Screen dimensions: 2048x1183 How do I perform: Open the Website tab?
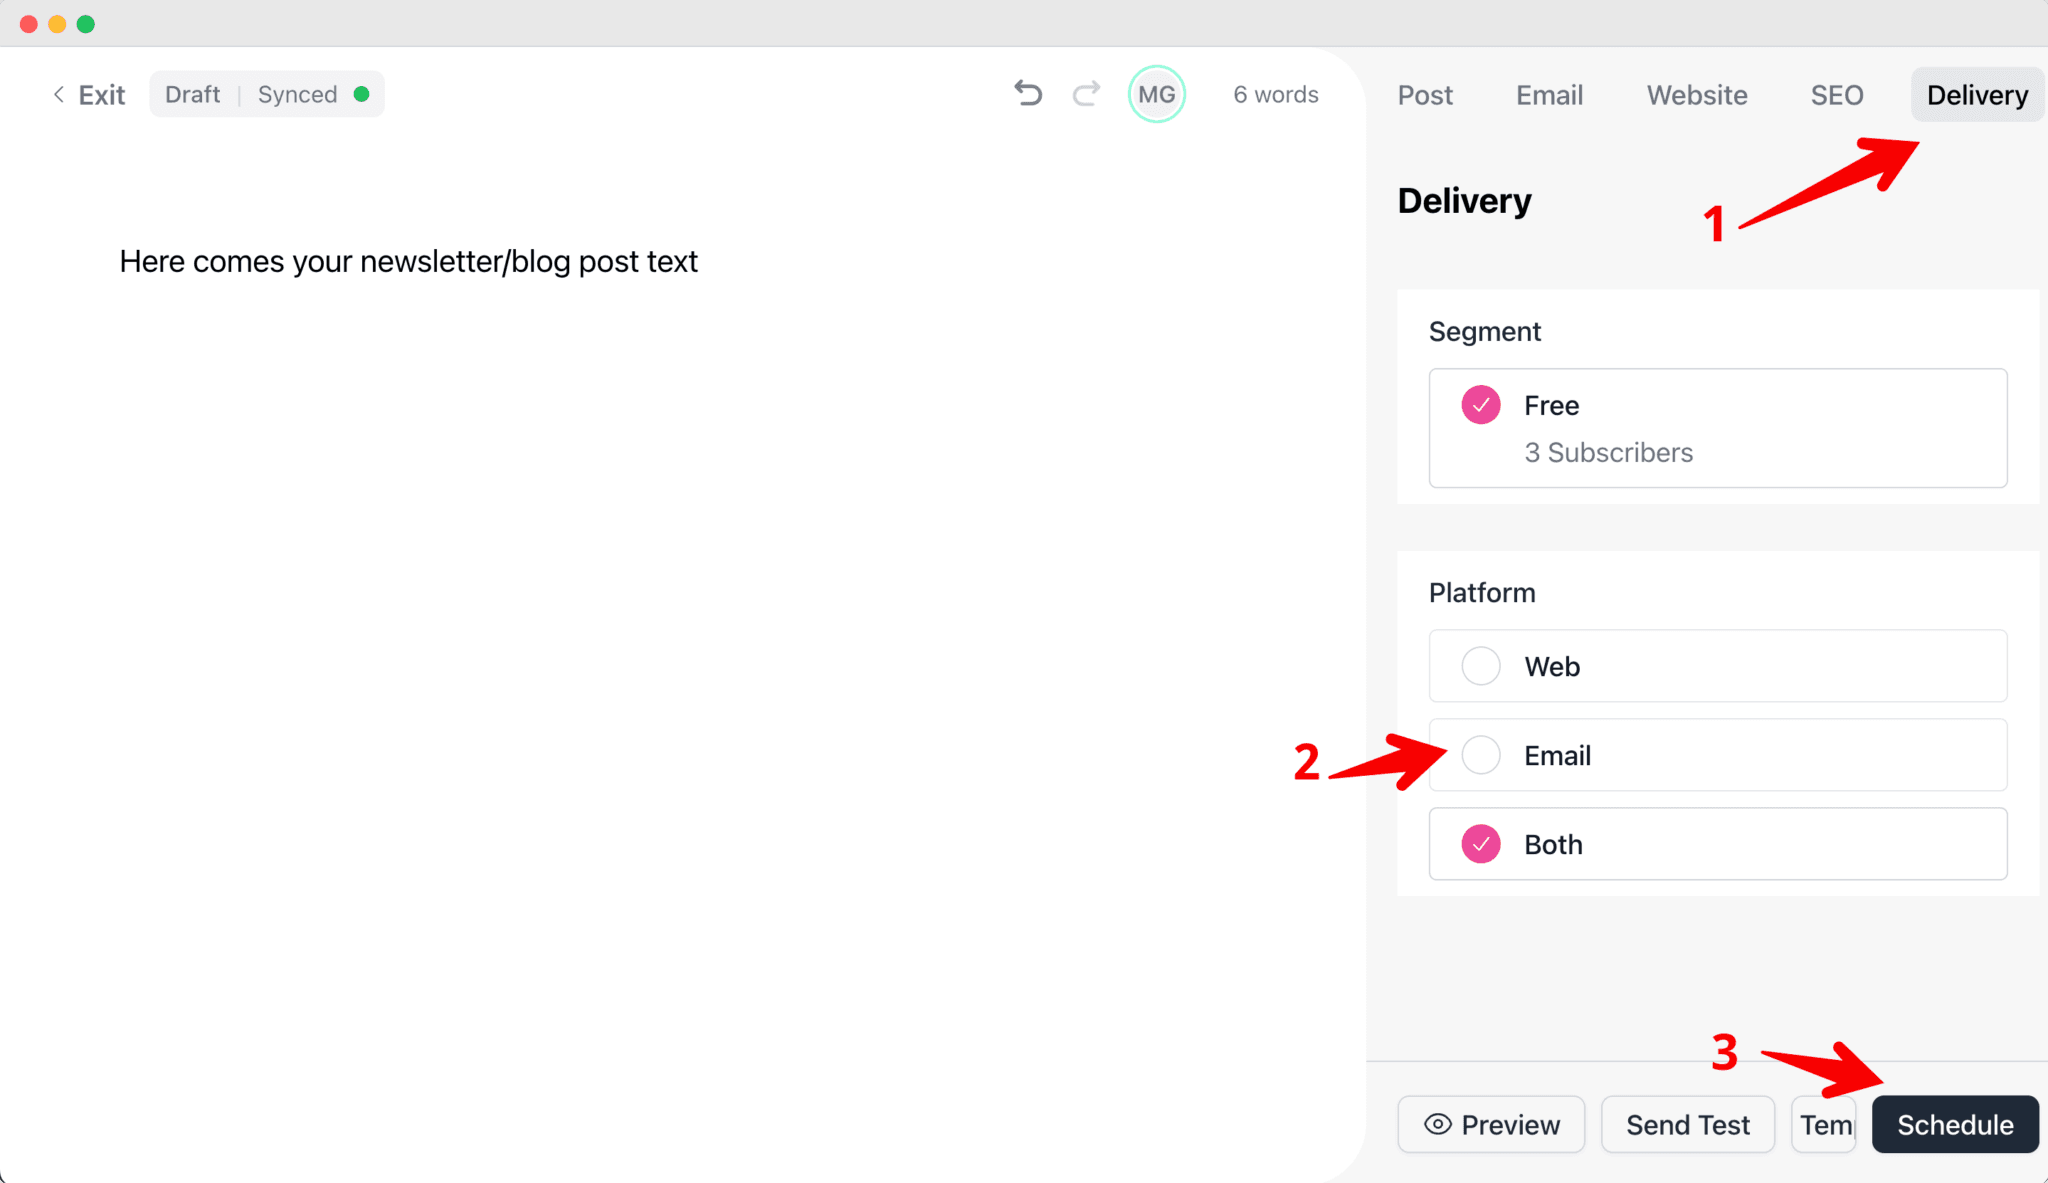point(1697,95)
